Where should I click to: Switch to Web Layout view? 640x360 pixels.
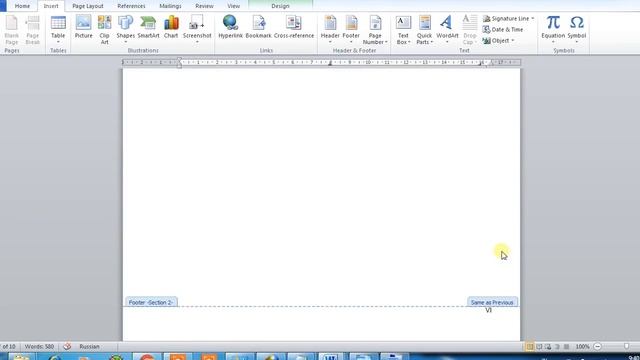pyautogui.click(x=548, y=347)
